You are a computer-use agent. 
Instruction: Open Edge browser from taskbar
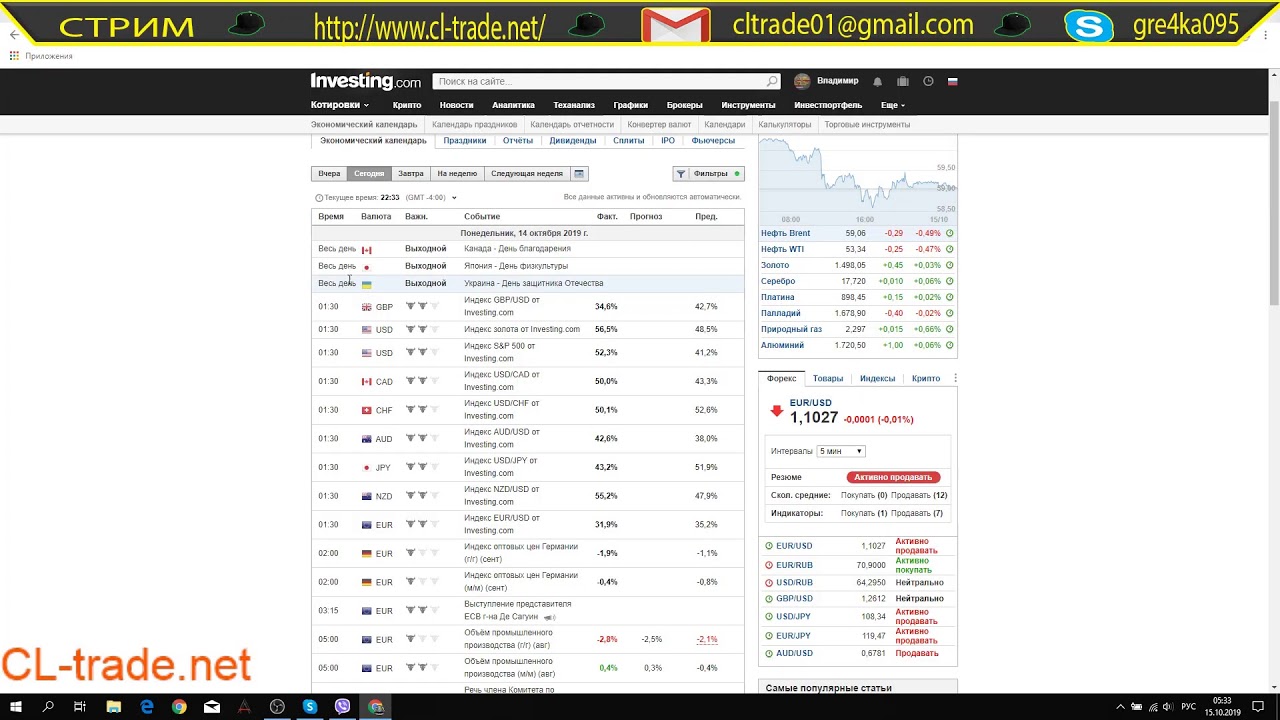[x=147, y=707]
